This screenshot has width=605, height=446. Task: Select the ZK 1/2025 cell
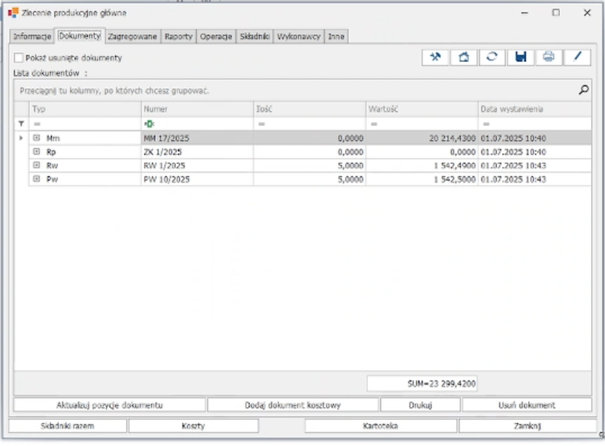(x=197, y=152)
